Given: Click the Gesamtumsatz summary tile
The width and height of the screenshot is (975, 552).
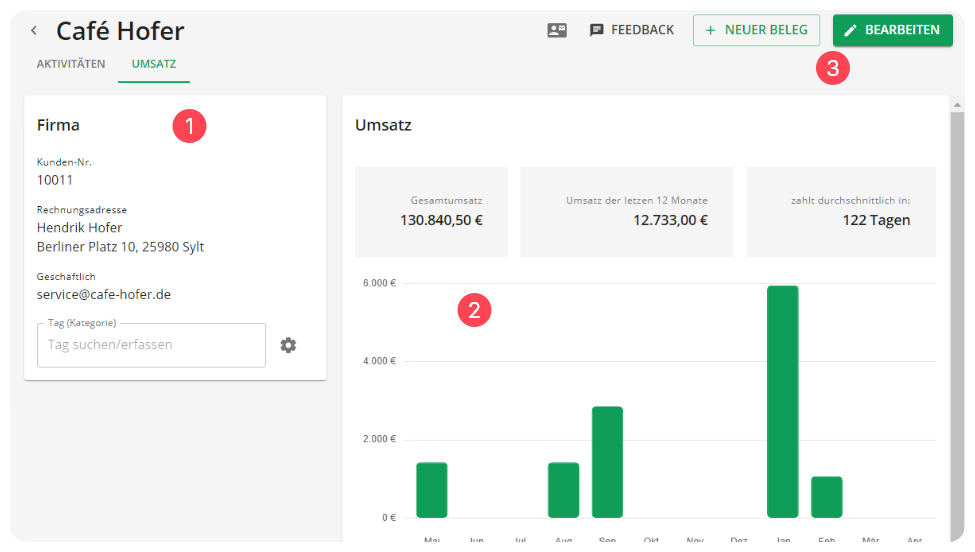Looking at the screenshot, I should (431, 211).
